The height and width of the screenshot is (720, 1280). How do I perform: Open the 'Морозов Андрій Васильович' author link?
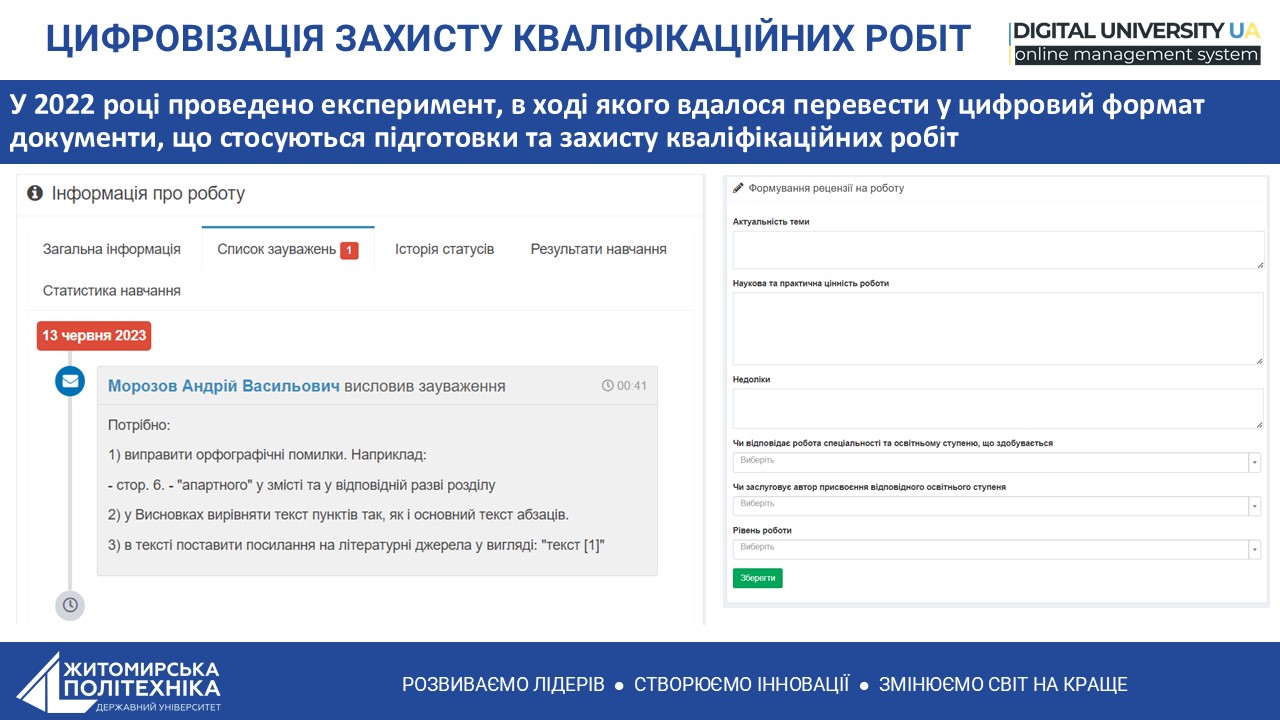click(223, 386)
